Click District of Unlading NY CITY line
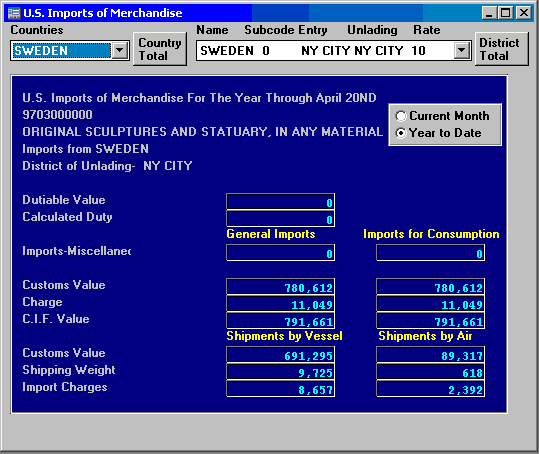This screenshot has width=539, height=454. [107, 166]
